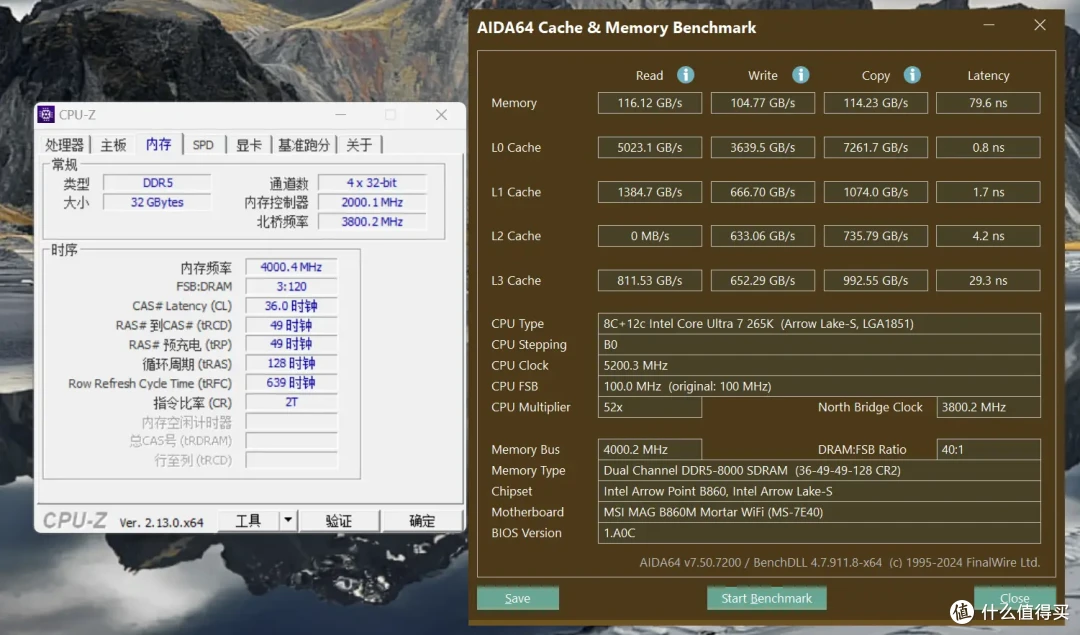Select the 内存 tab in CPU-Z
Image resolution: width=1080 pixels, height=635 pixels.
pos(158,144)
